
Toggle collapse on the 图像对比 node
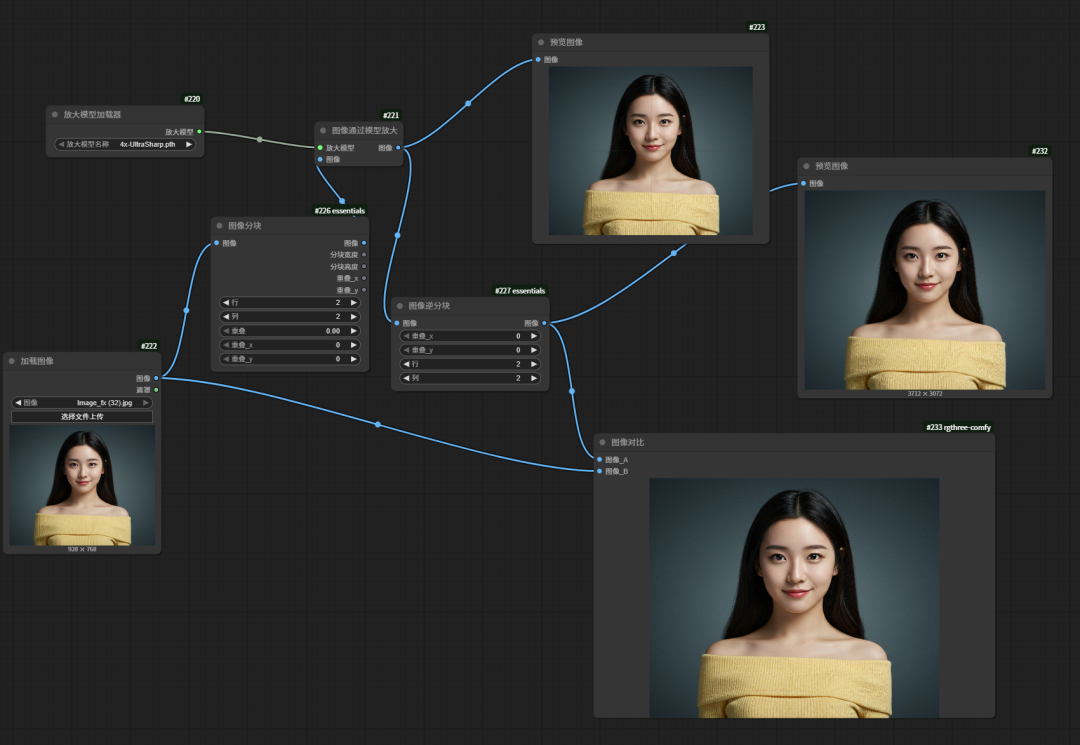[602, 442]
